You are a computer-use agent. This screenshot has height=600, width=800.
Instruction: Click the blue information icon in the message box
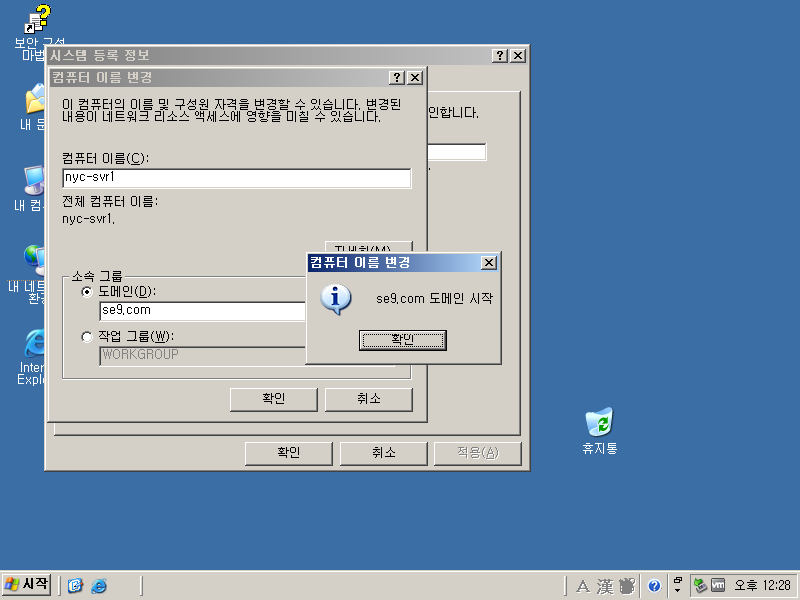pyautogui.click(x=340, y=298)
